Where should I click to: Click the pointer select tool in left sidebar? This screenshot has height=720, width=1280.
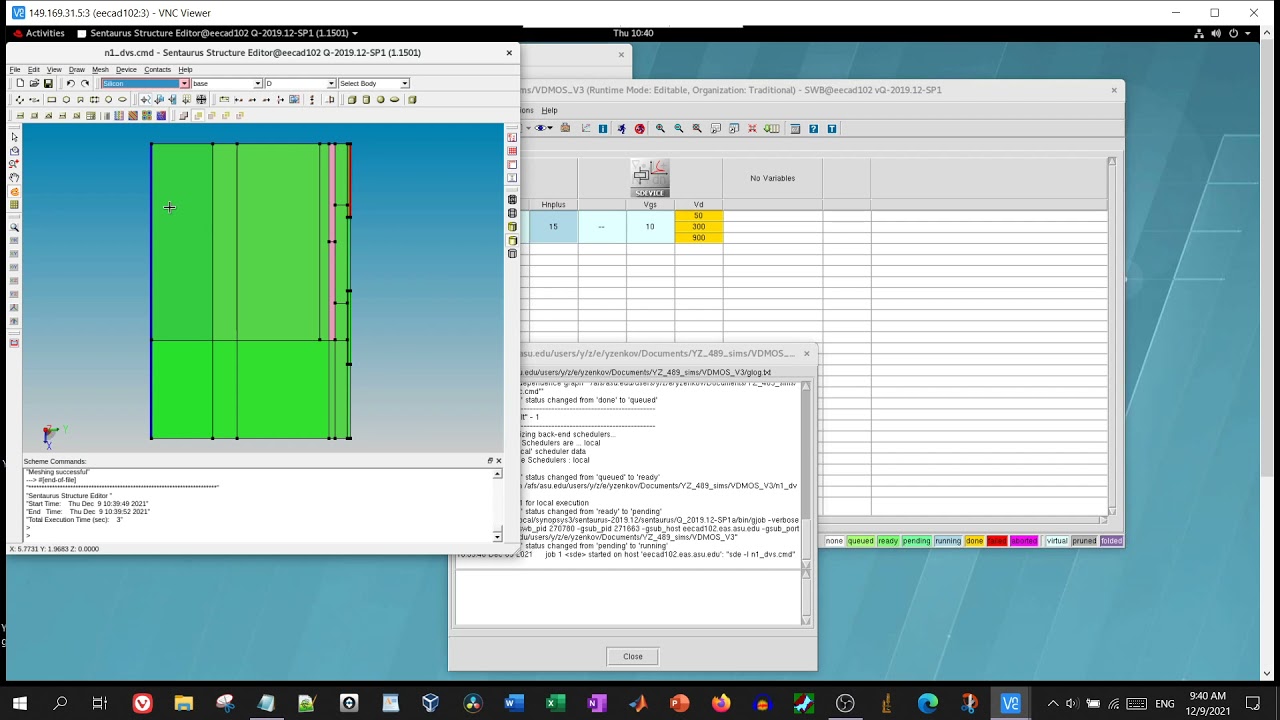[x=14, y=137]
